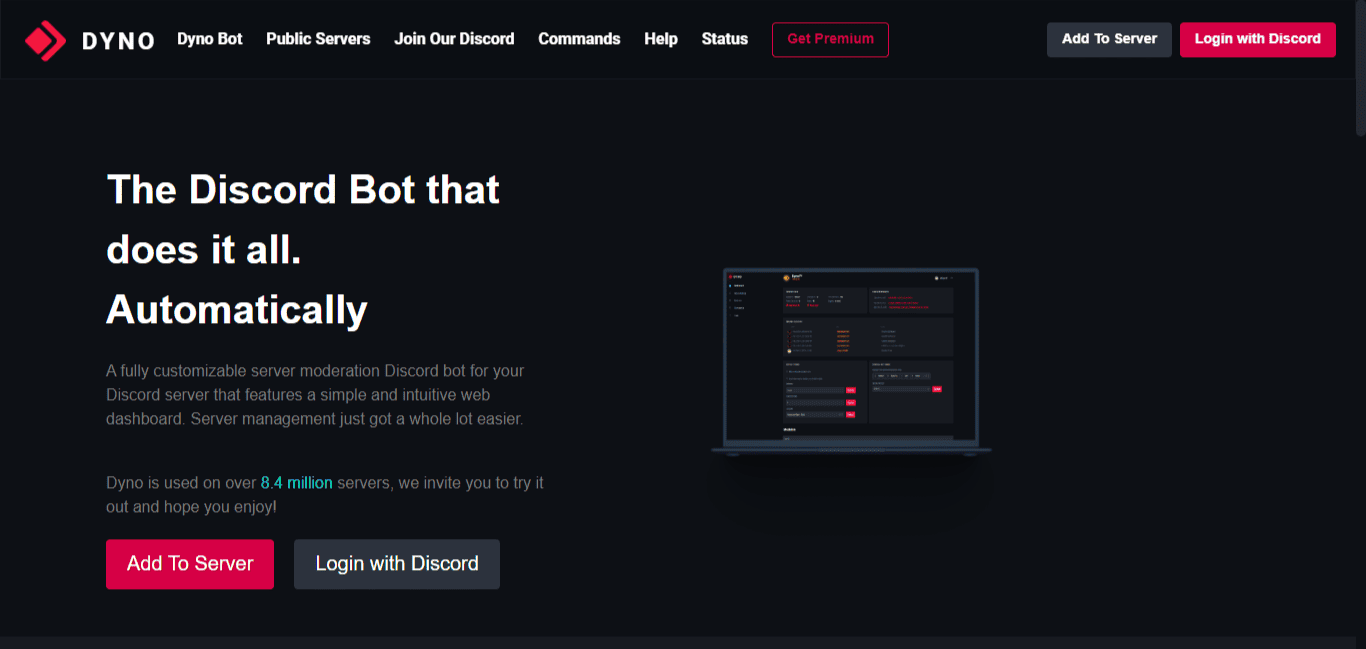Click the laptop dashboard preview image
The image size is (1366, 649).
(851, 362)
